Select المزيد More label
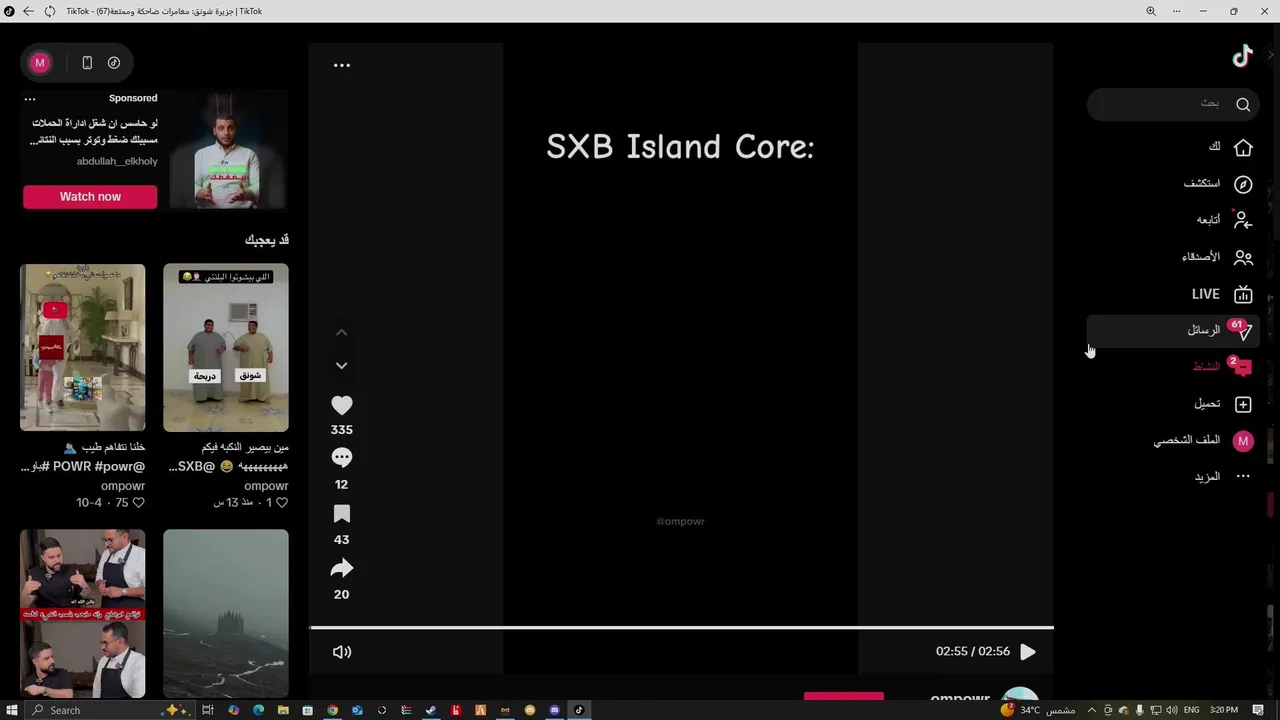 [1207, 477]
